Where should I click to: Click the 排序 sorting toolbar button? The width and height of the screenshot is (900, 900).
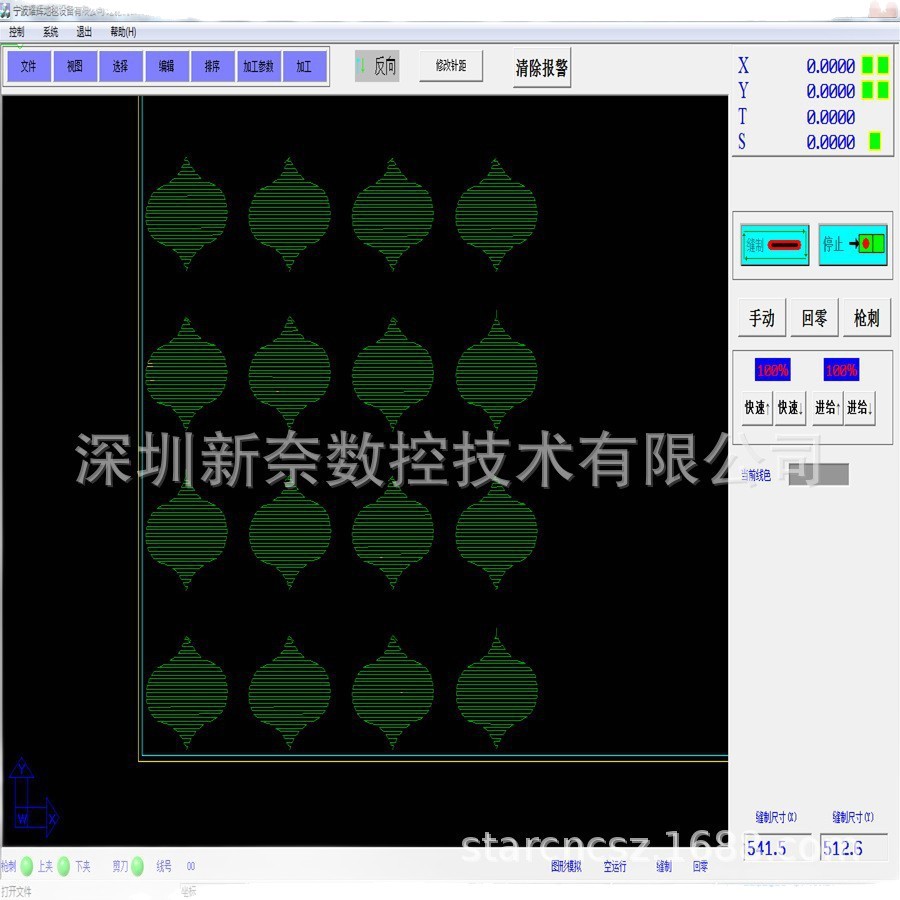point(212,65)
